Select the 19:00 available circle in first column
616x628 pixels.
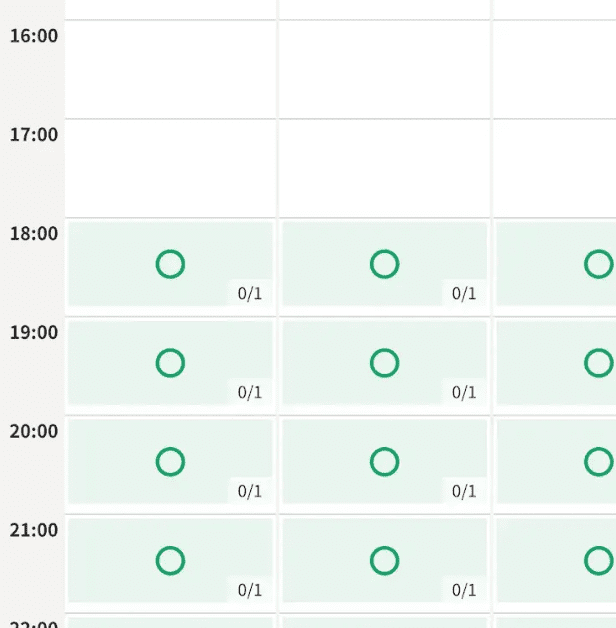click(170, 363)
